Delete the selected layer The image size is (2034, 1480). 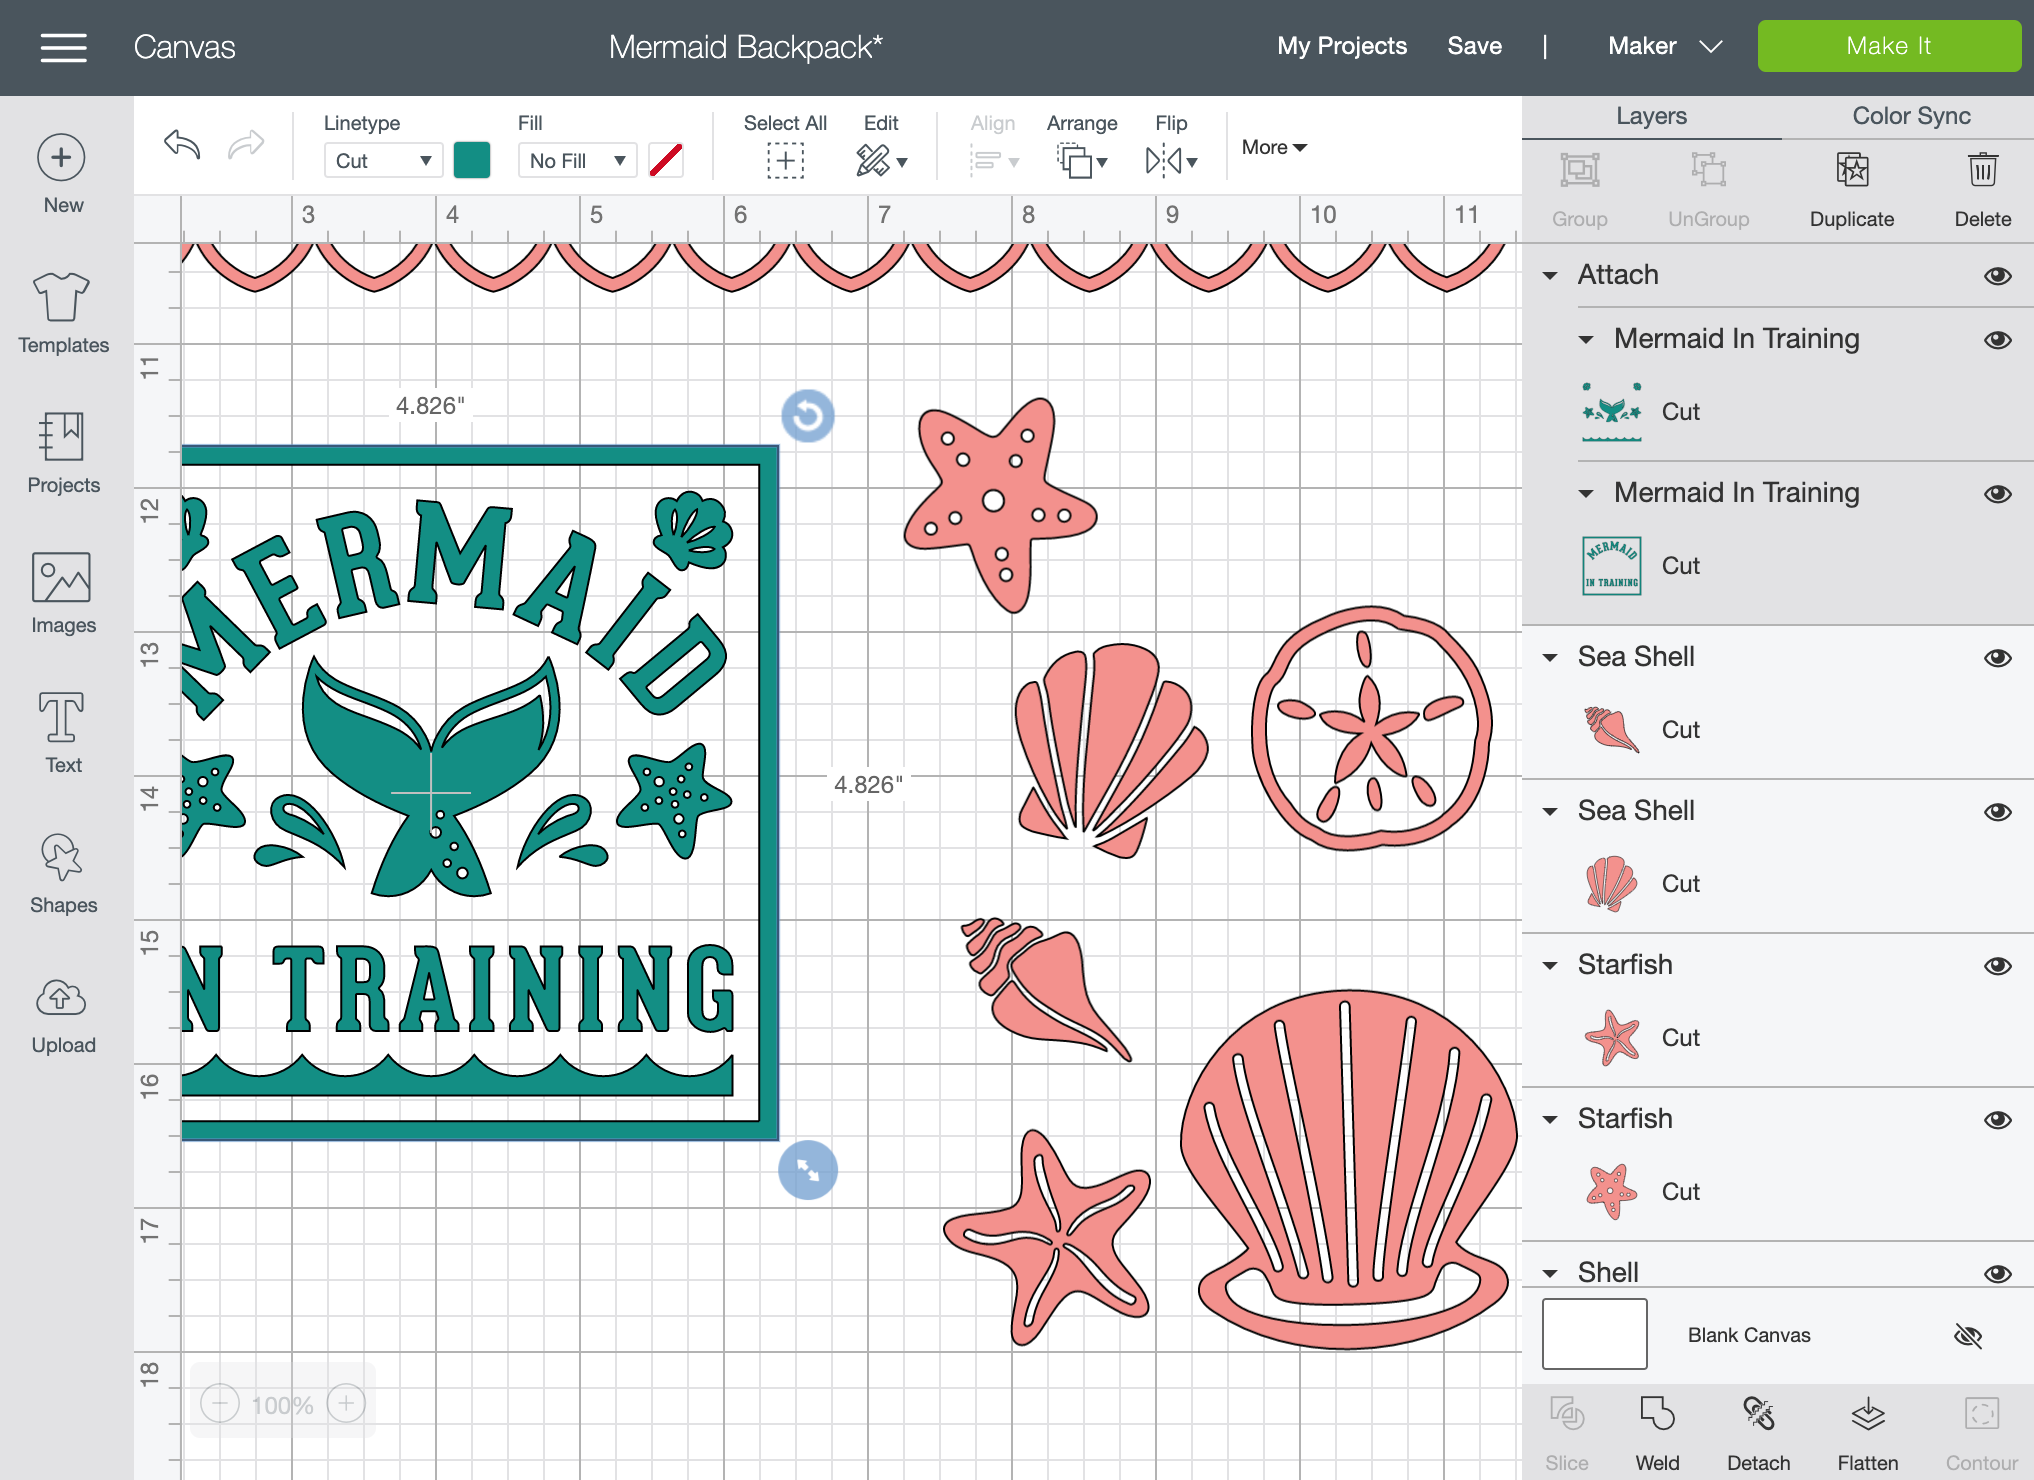(1982, 190)
